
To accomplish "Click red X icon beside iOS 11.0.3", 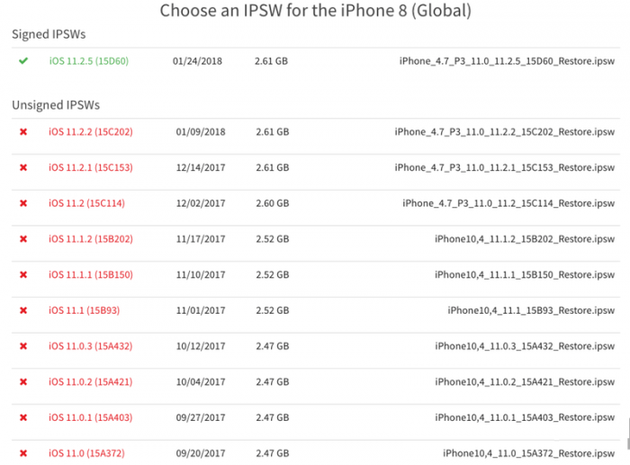I will (23, 347).
